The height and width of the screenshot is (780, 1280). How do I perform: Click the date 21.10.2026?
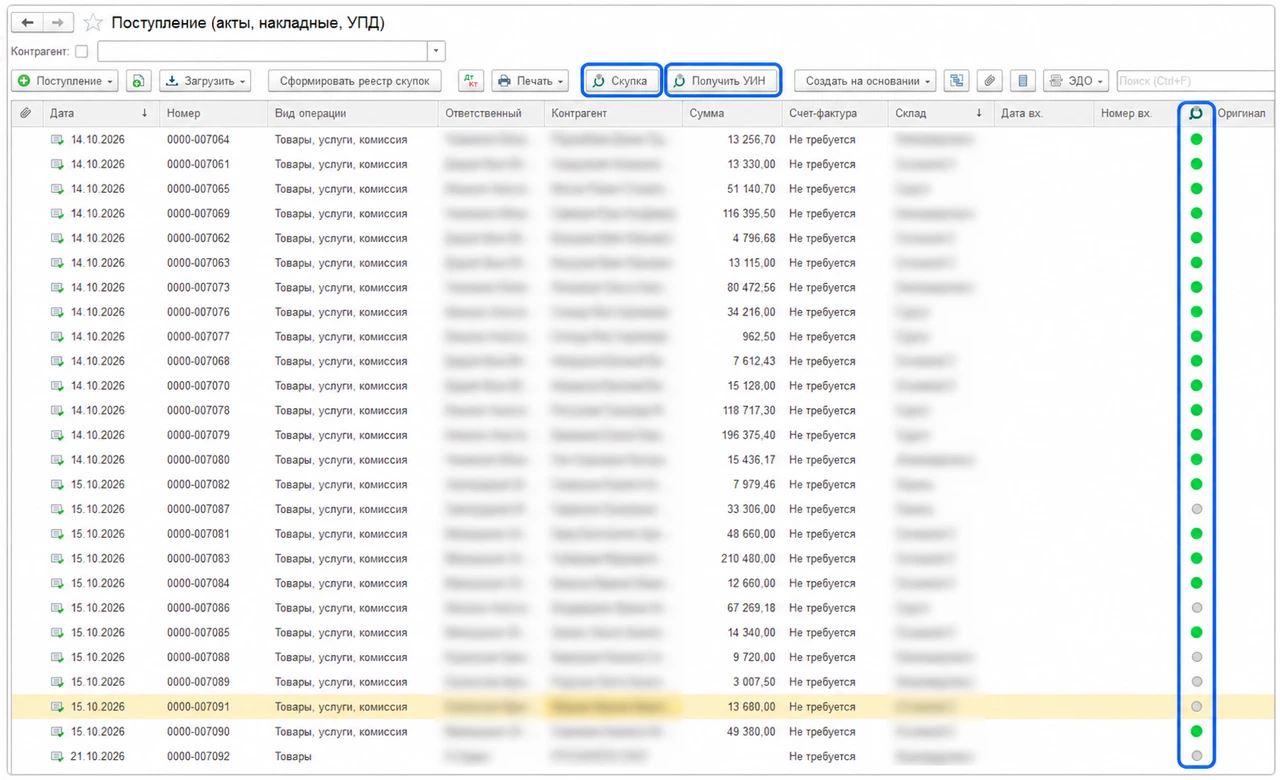(97, 757)
